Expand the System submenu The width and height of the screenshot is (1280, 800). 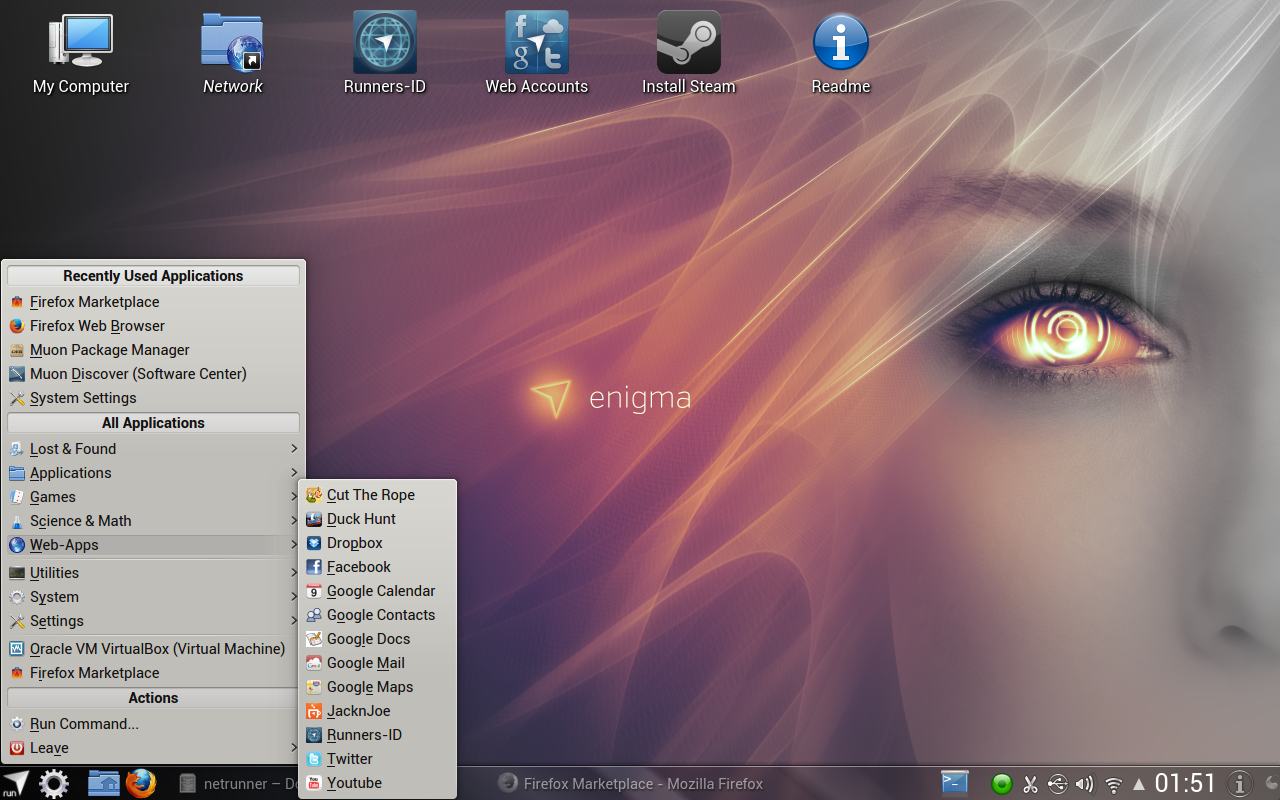click(153, 597)
